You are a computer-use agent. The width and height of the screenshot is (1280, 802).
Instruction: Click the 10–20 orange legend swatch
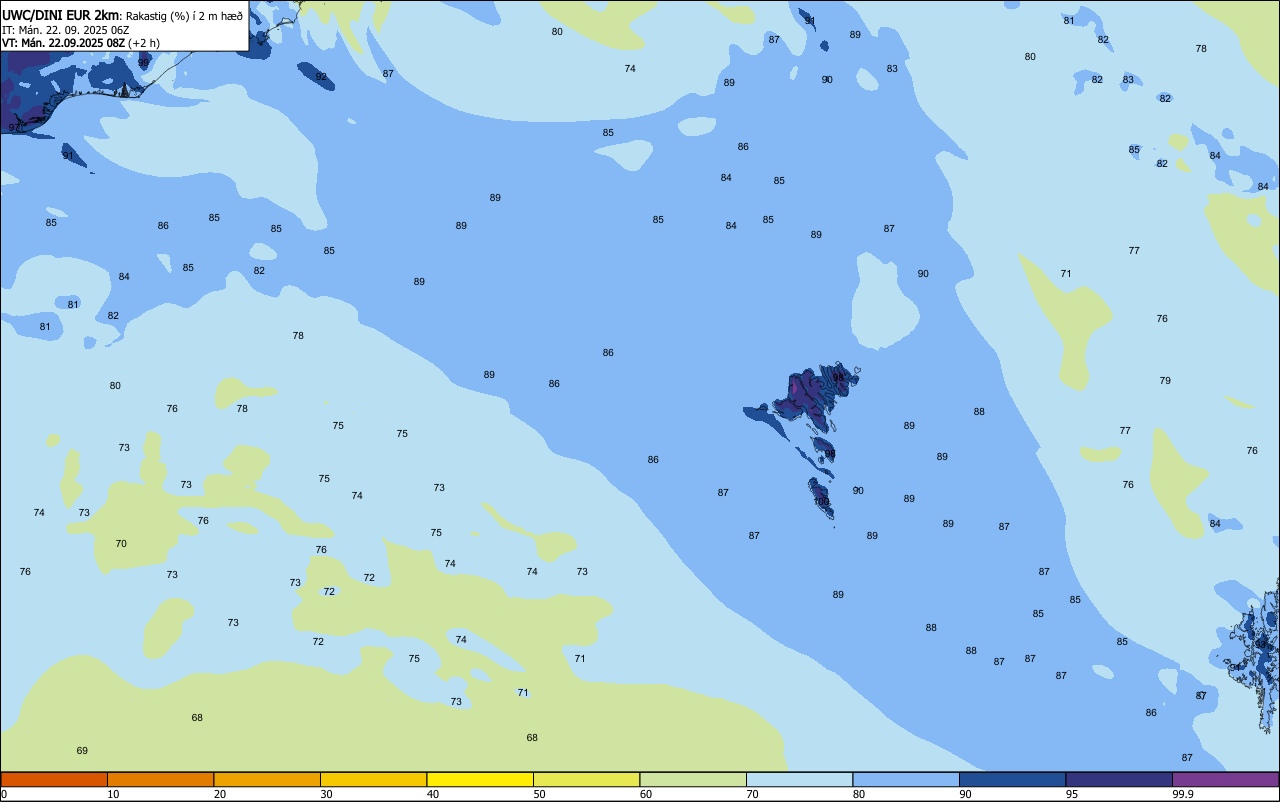[x=160, y=779]
